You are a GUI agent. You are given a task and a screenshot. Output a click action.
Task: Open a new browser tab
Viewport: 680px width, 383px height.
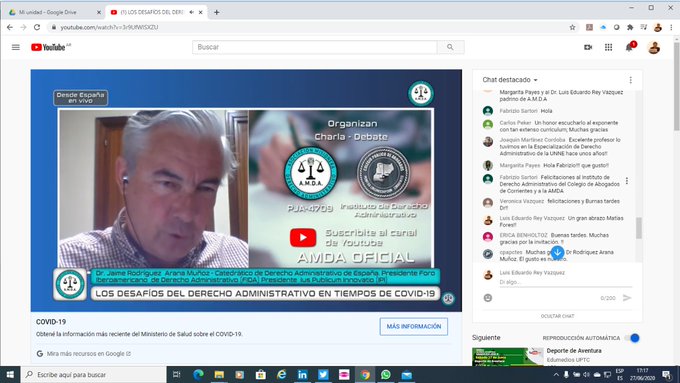pos(216,12)
